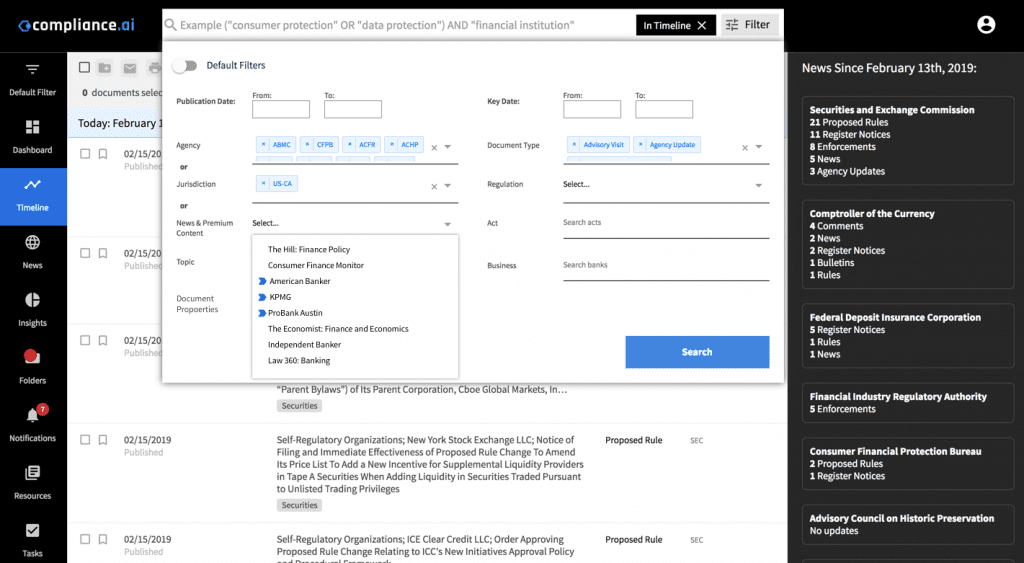
Task: Select the ICE Clear Credit document checkbox
Action: pyautogui.click(x=85, y=539)
